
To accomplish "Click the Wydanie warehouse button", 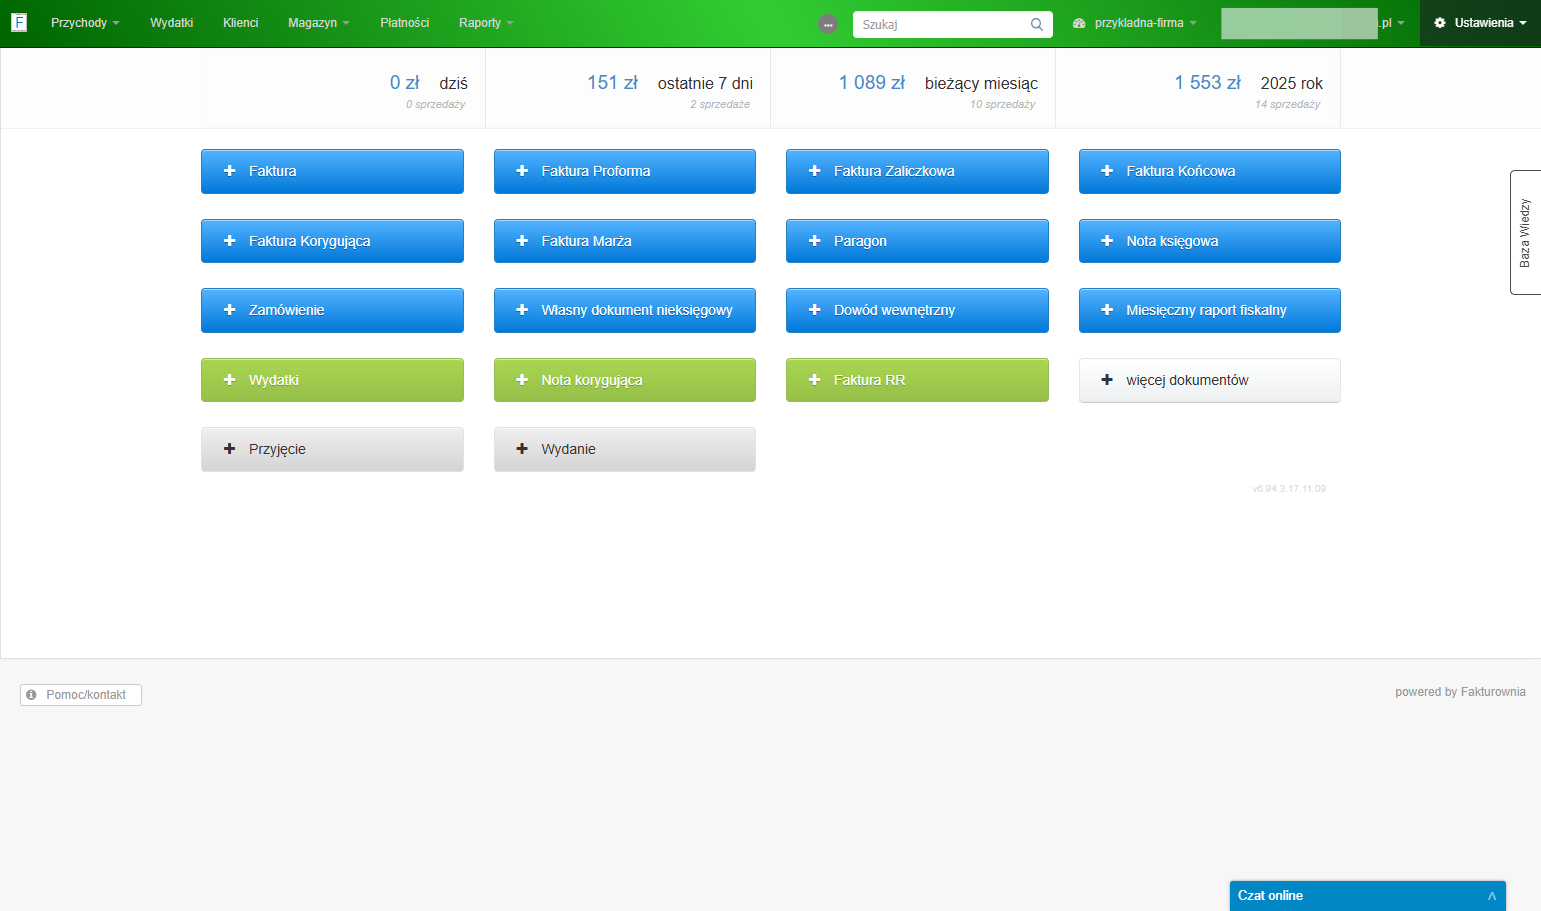I will (625, 449).
